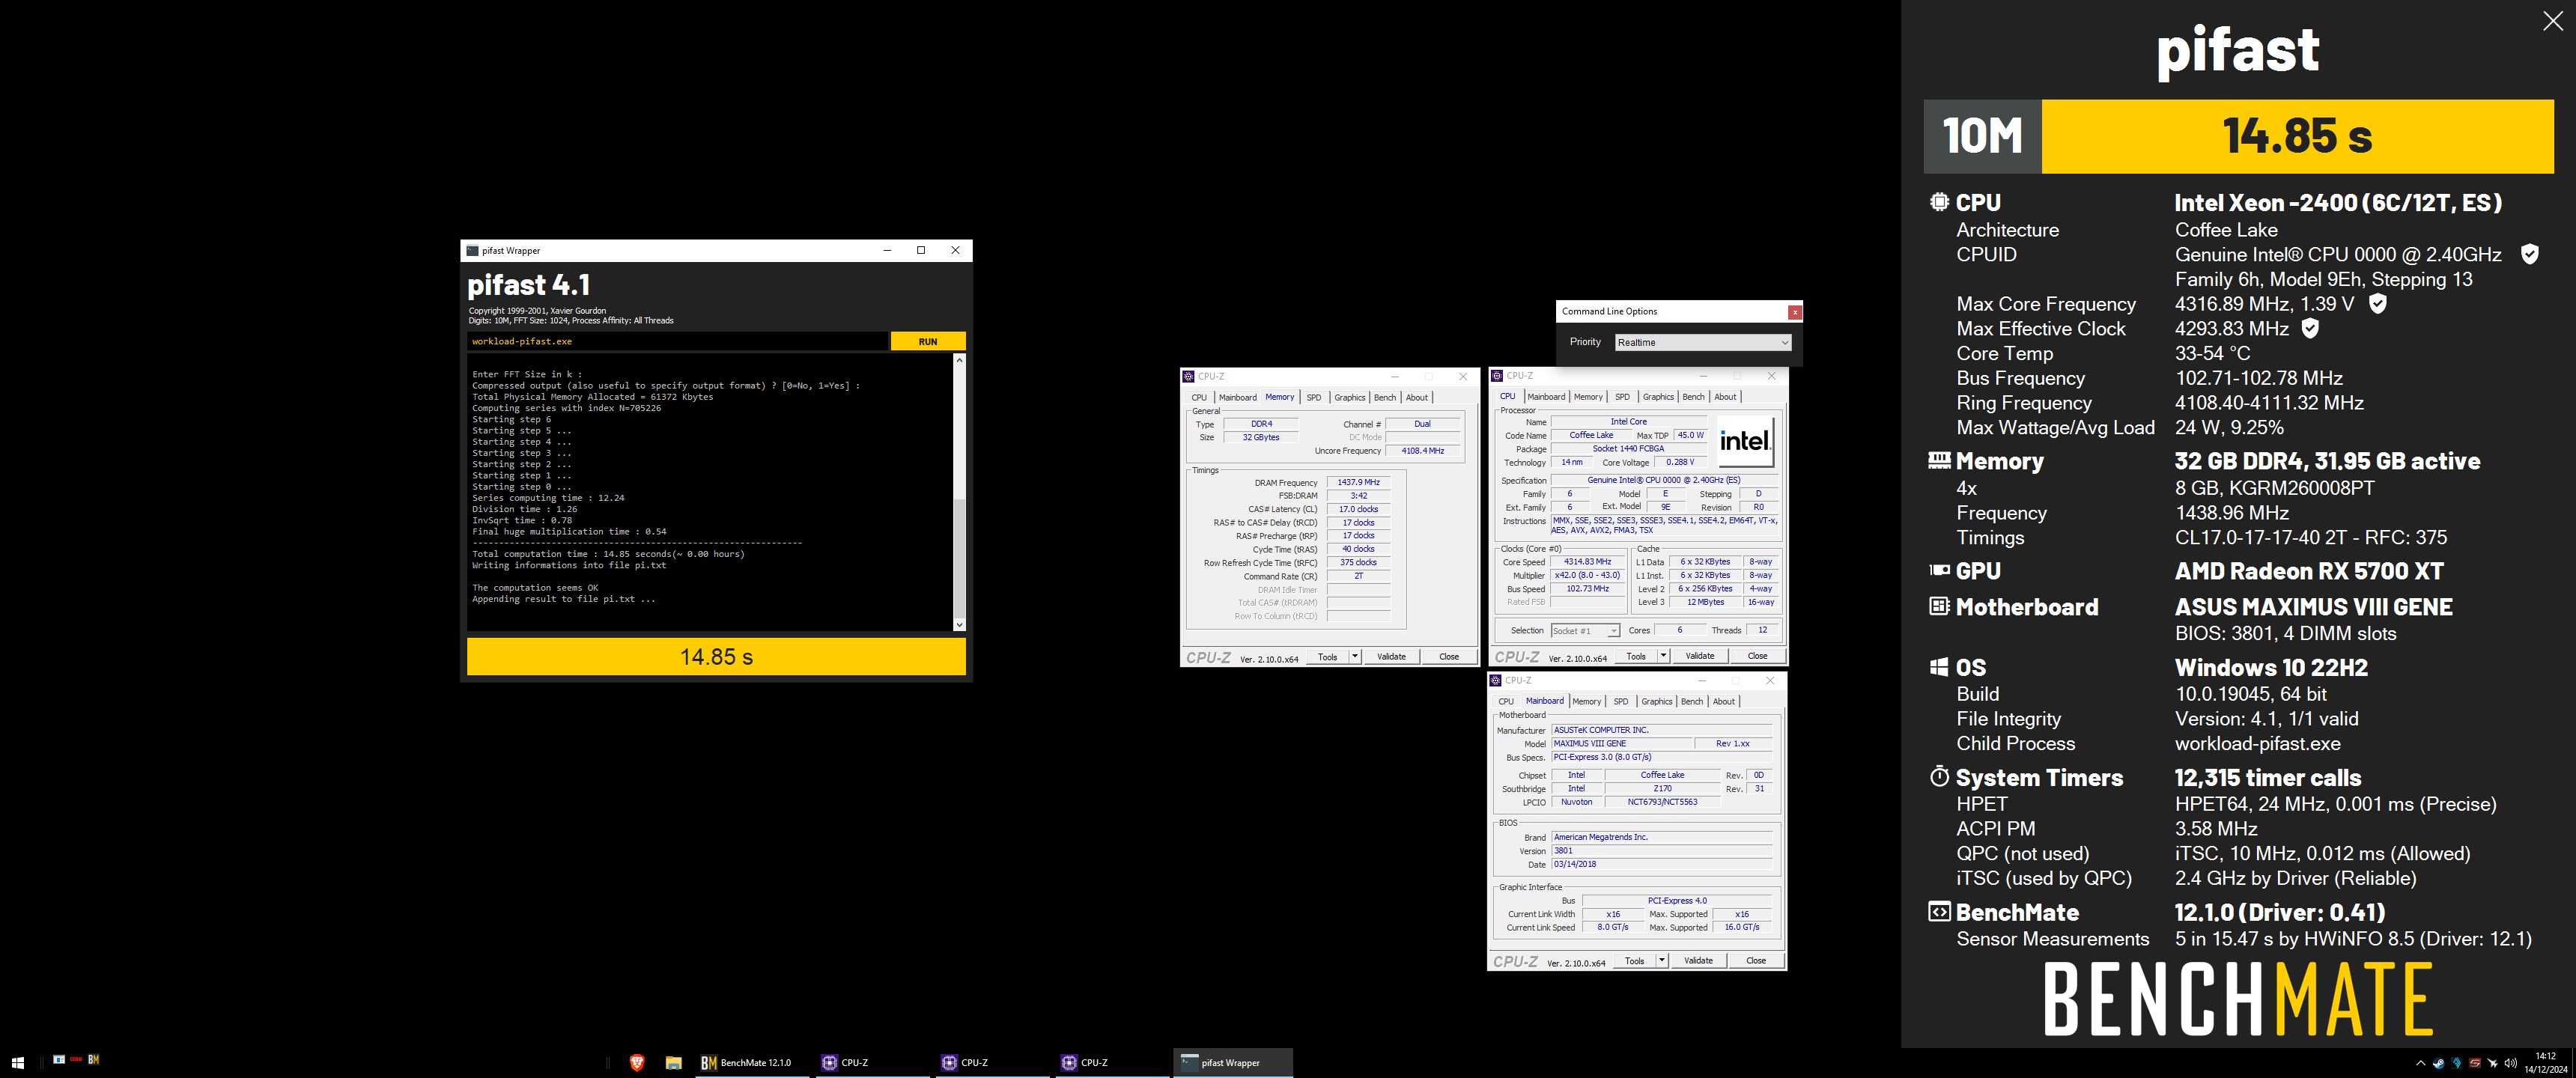Click the GPU icon in BenchMate panel
Image resolution: width=2576 pixels, height=1078 pixels.
pos(1939,570)
